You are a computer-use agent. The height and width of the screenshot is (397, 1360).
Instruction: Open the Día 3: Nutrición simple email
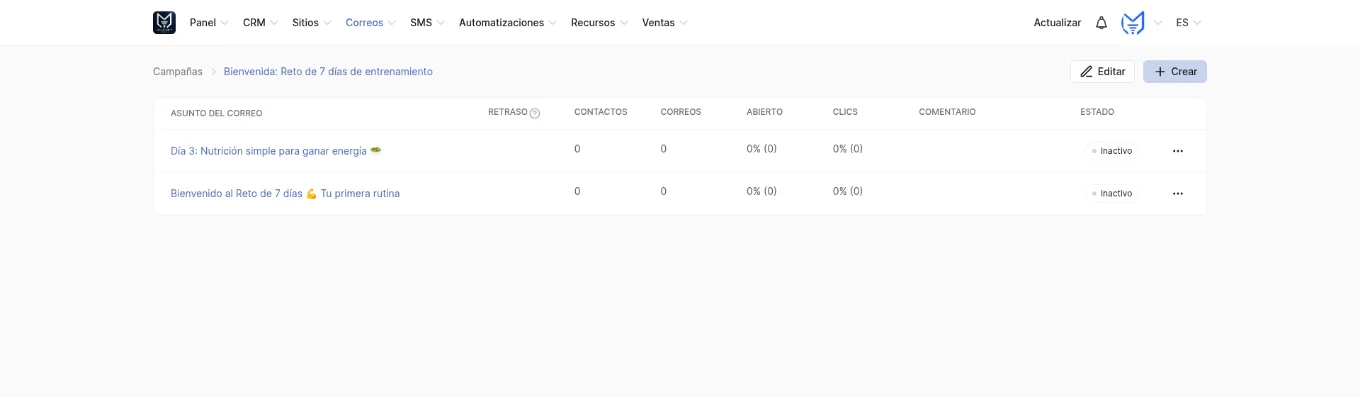point(276,151)
